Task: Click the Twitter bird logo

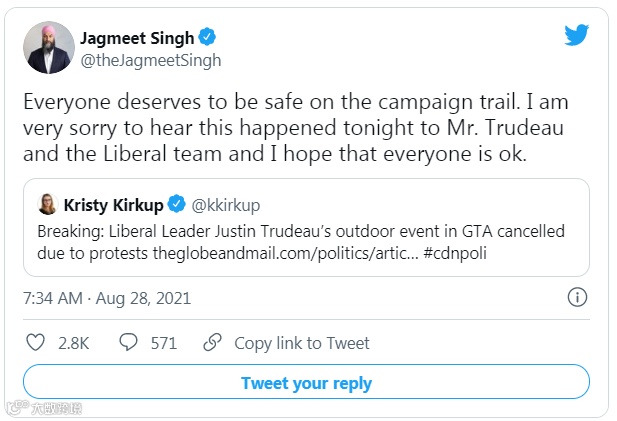Action: 576,37
